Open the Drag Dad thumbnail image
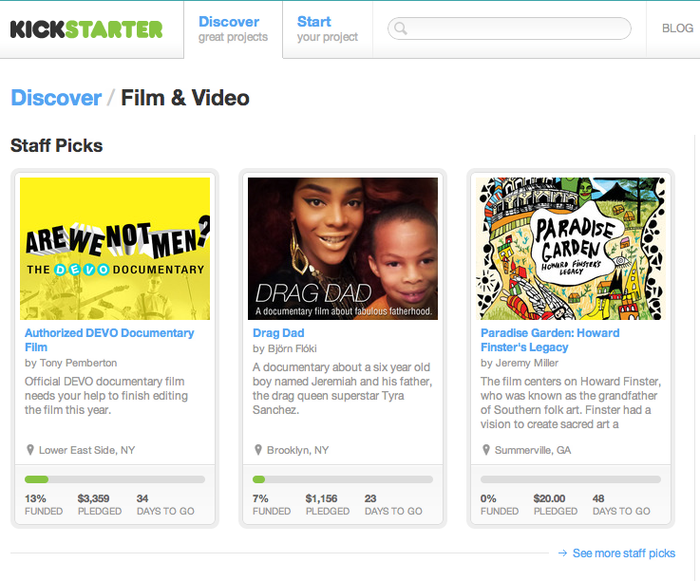The height and width of the screenshot is (581, 700). pyautogui.click(x=343, y=248)
